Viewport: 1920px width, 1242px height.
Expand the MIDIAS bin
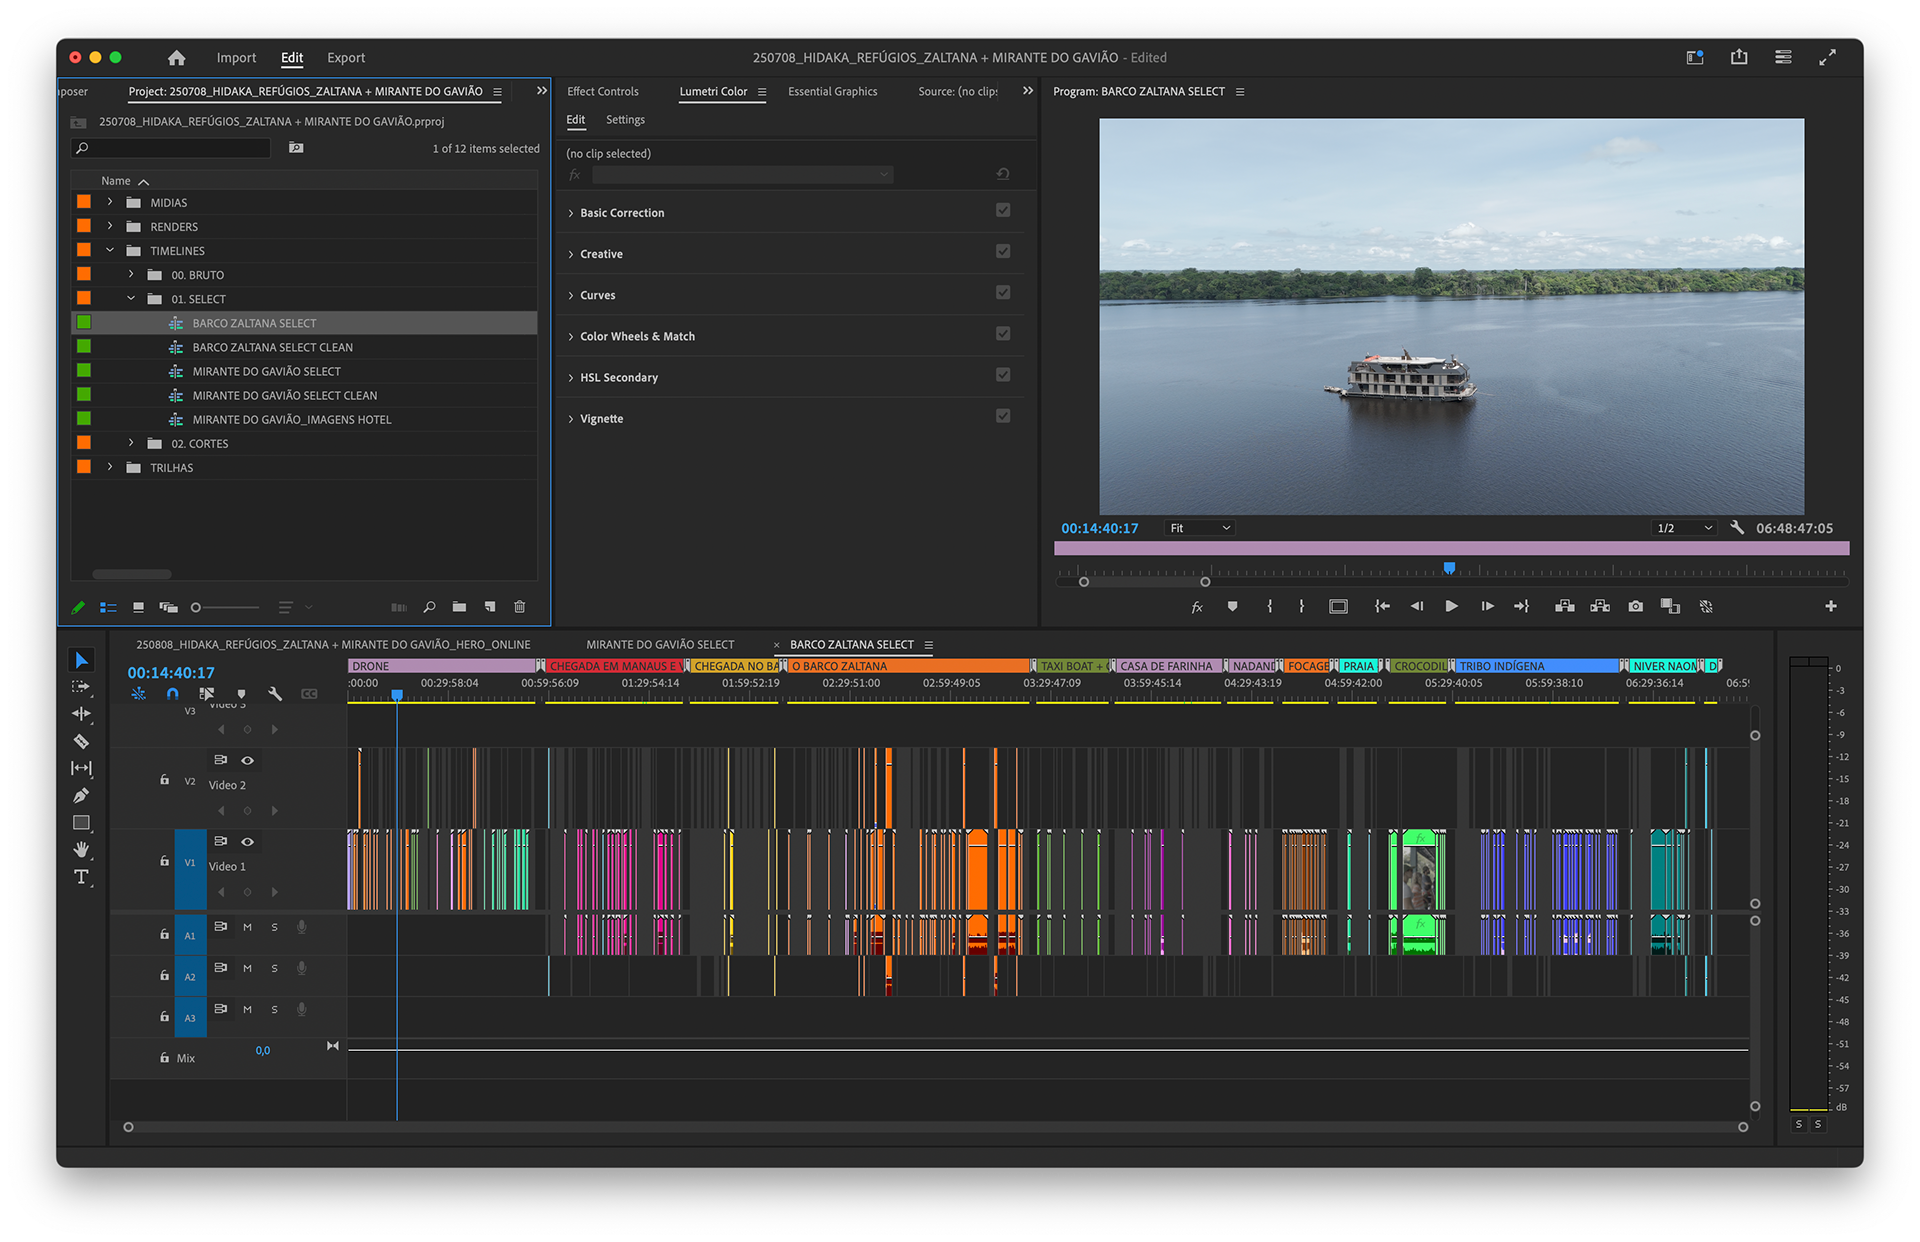110,202
